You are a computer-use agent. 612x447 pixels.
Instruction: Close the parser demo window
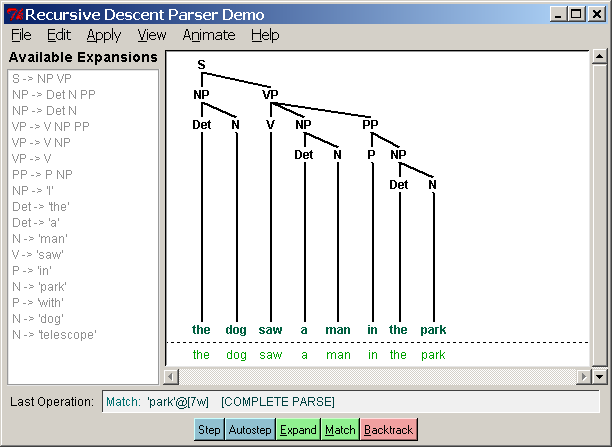(596, 14)
